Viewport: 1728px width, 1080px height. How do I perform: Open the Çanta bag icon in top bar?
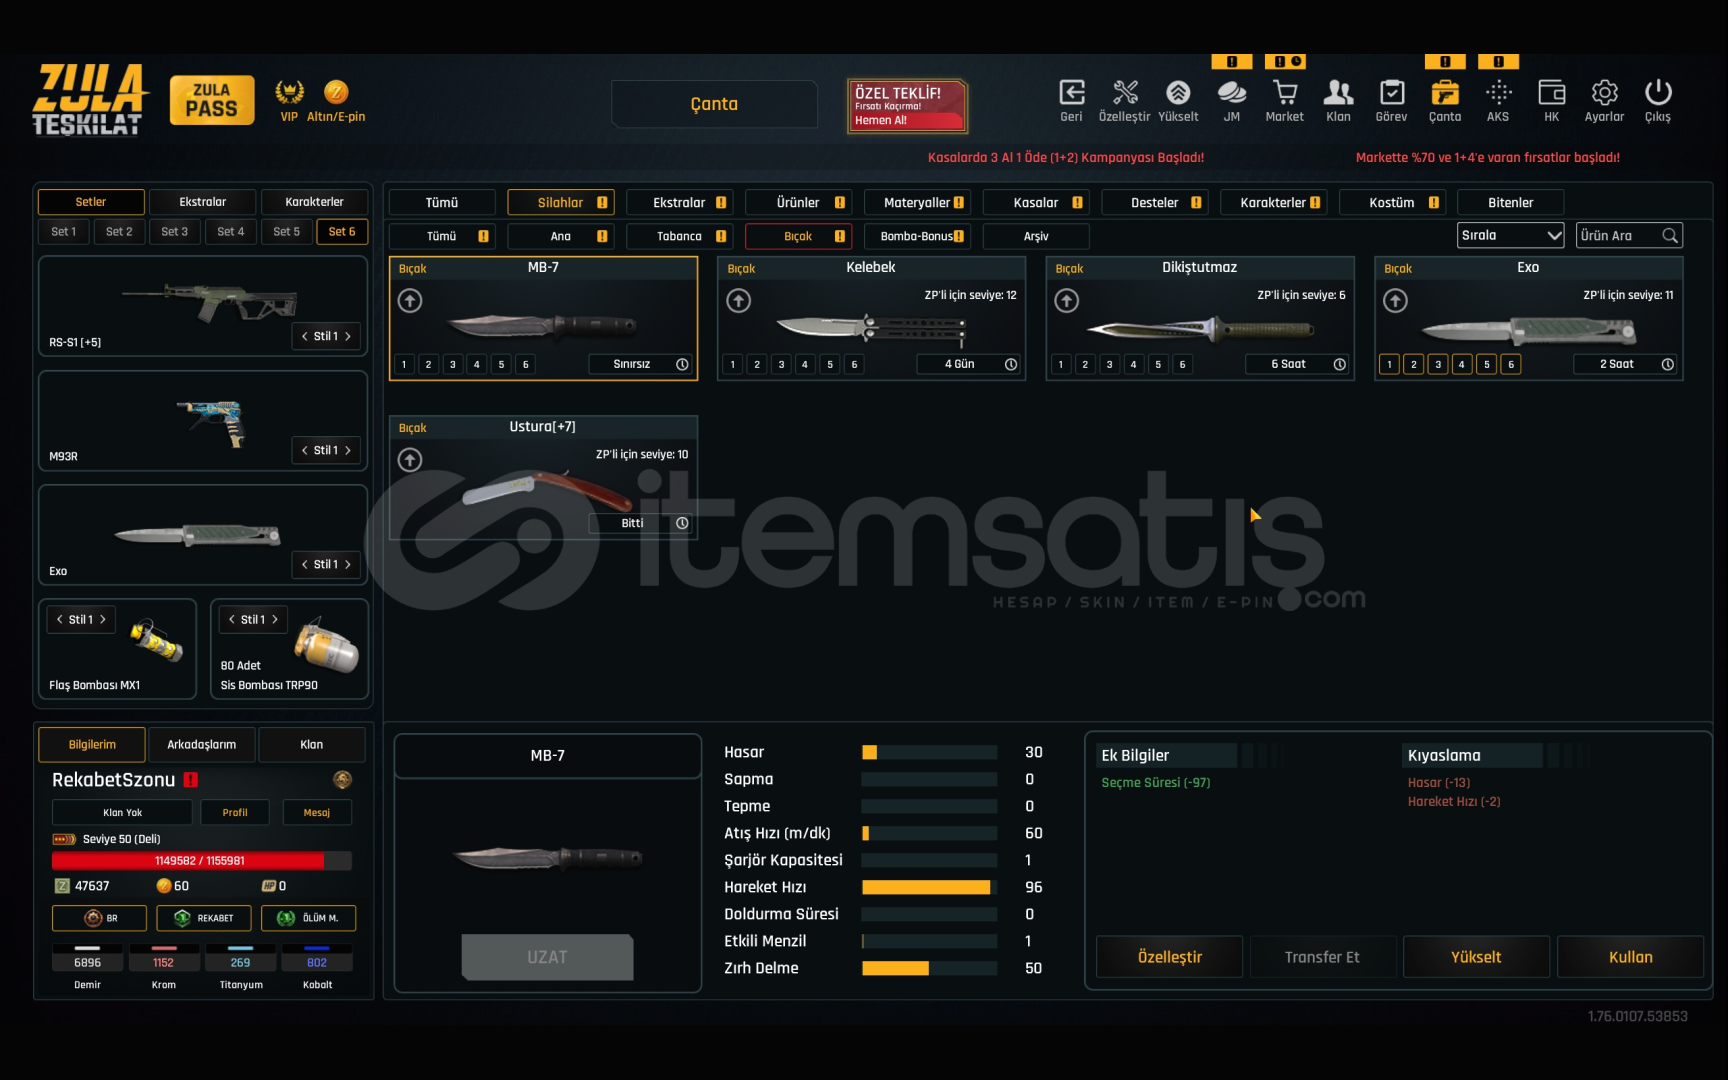tap(1445, 92)
